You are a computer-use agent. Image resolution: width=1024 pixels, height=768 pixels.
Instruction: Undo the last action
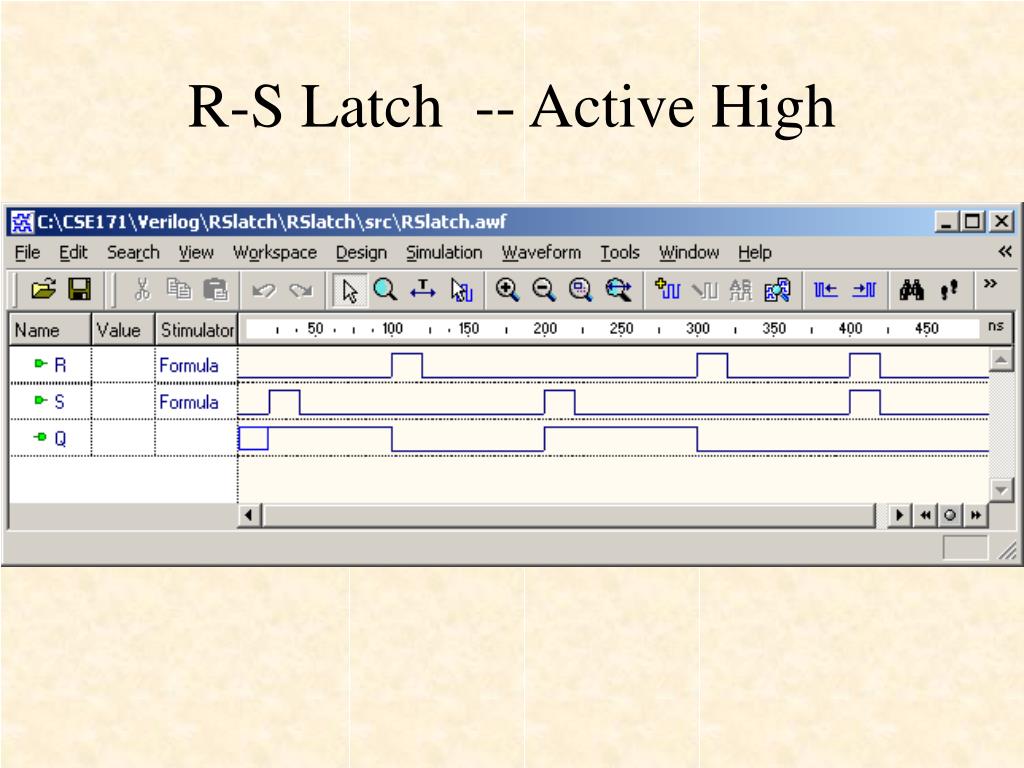tap(264, 289)
